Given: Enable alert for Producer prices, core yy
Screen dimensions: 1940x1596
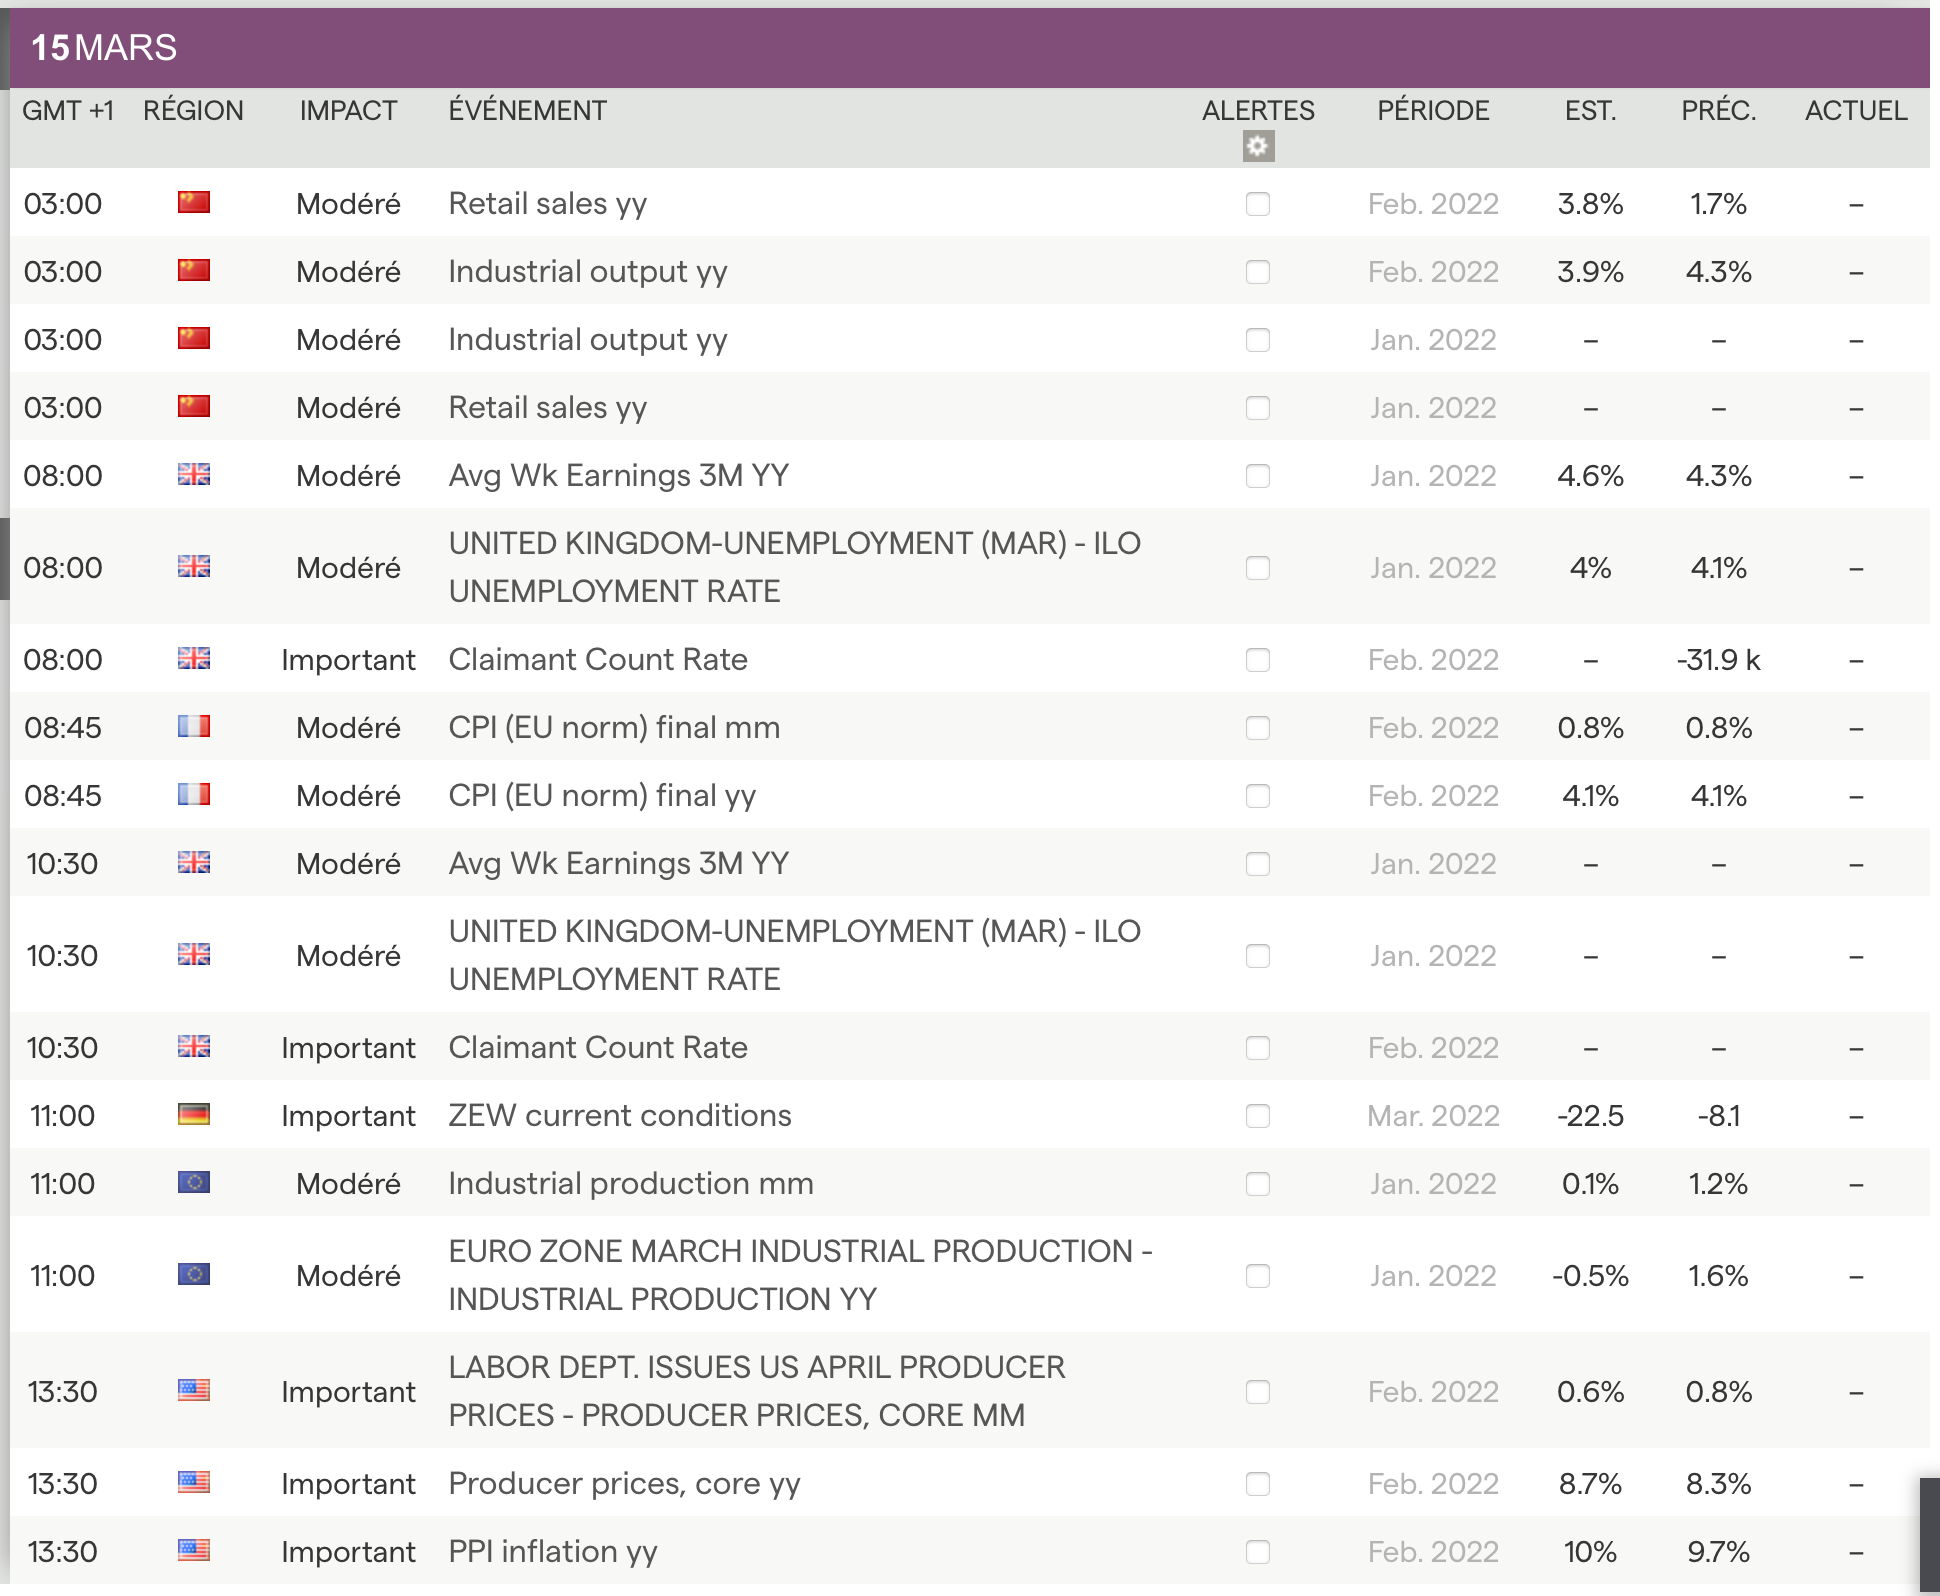Looking at the screenshot, I should (x=1257, y=1484).
